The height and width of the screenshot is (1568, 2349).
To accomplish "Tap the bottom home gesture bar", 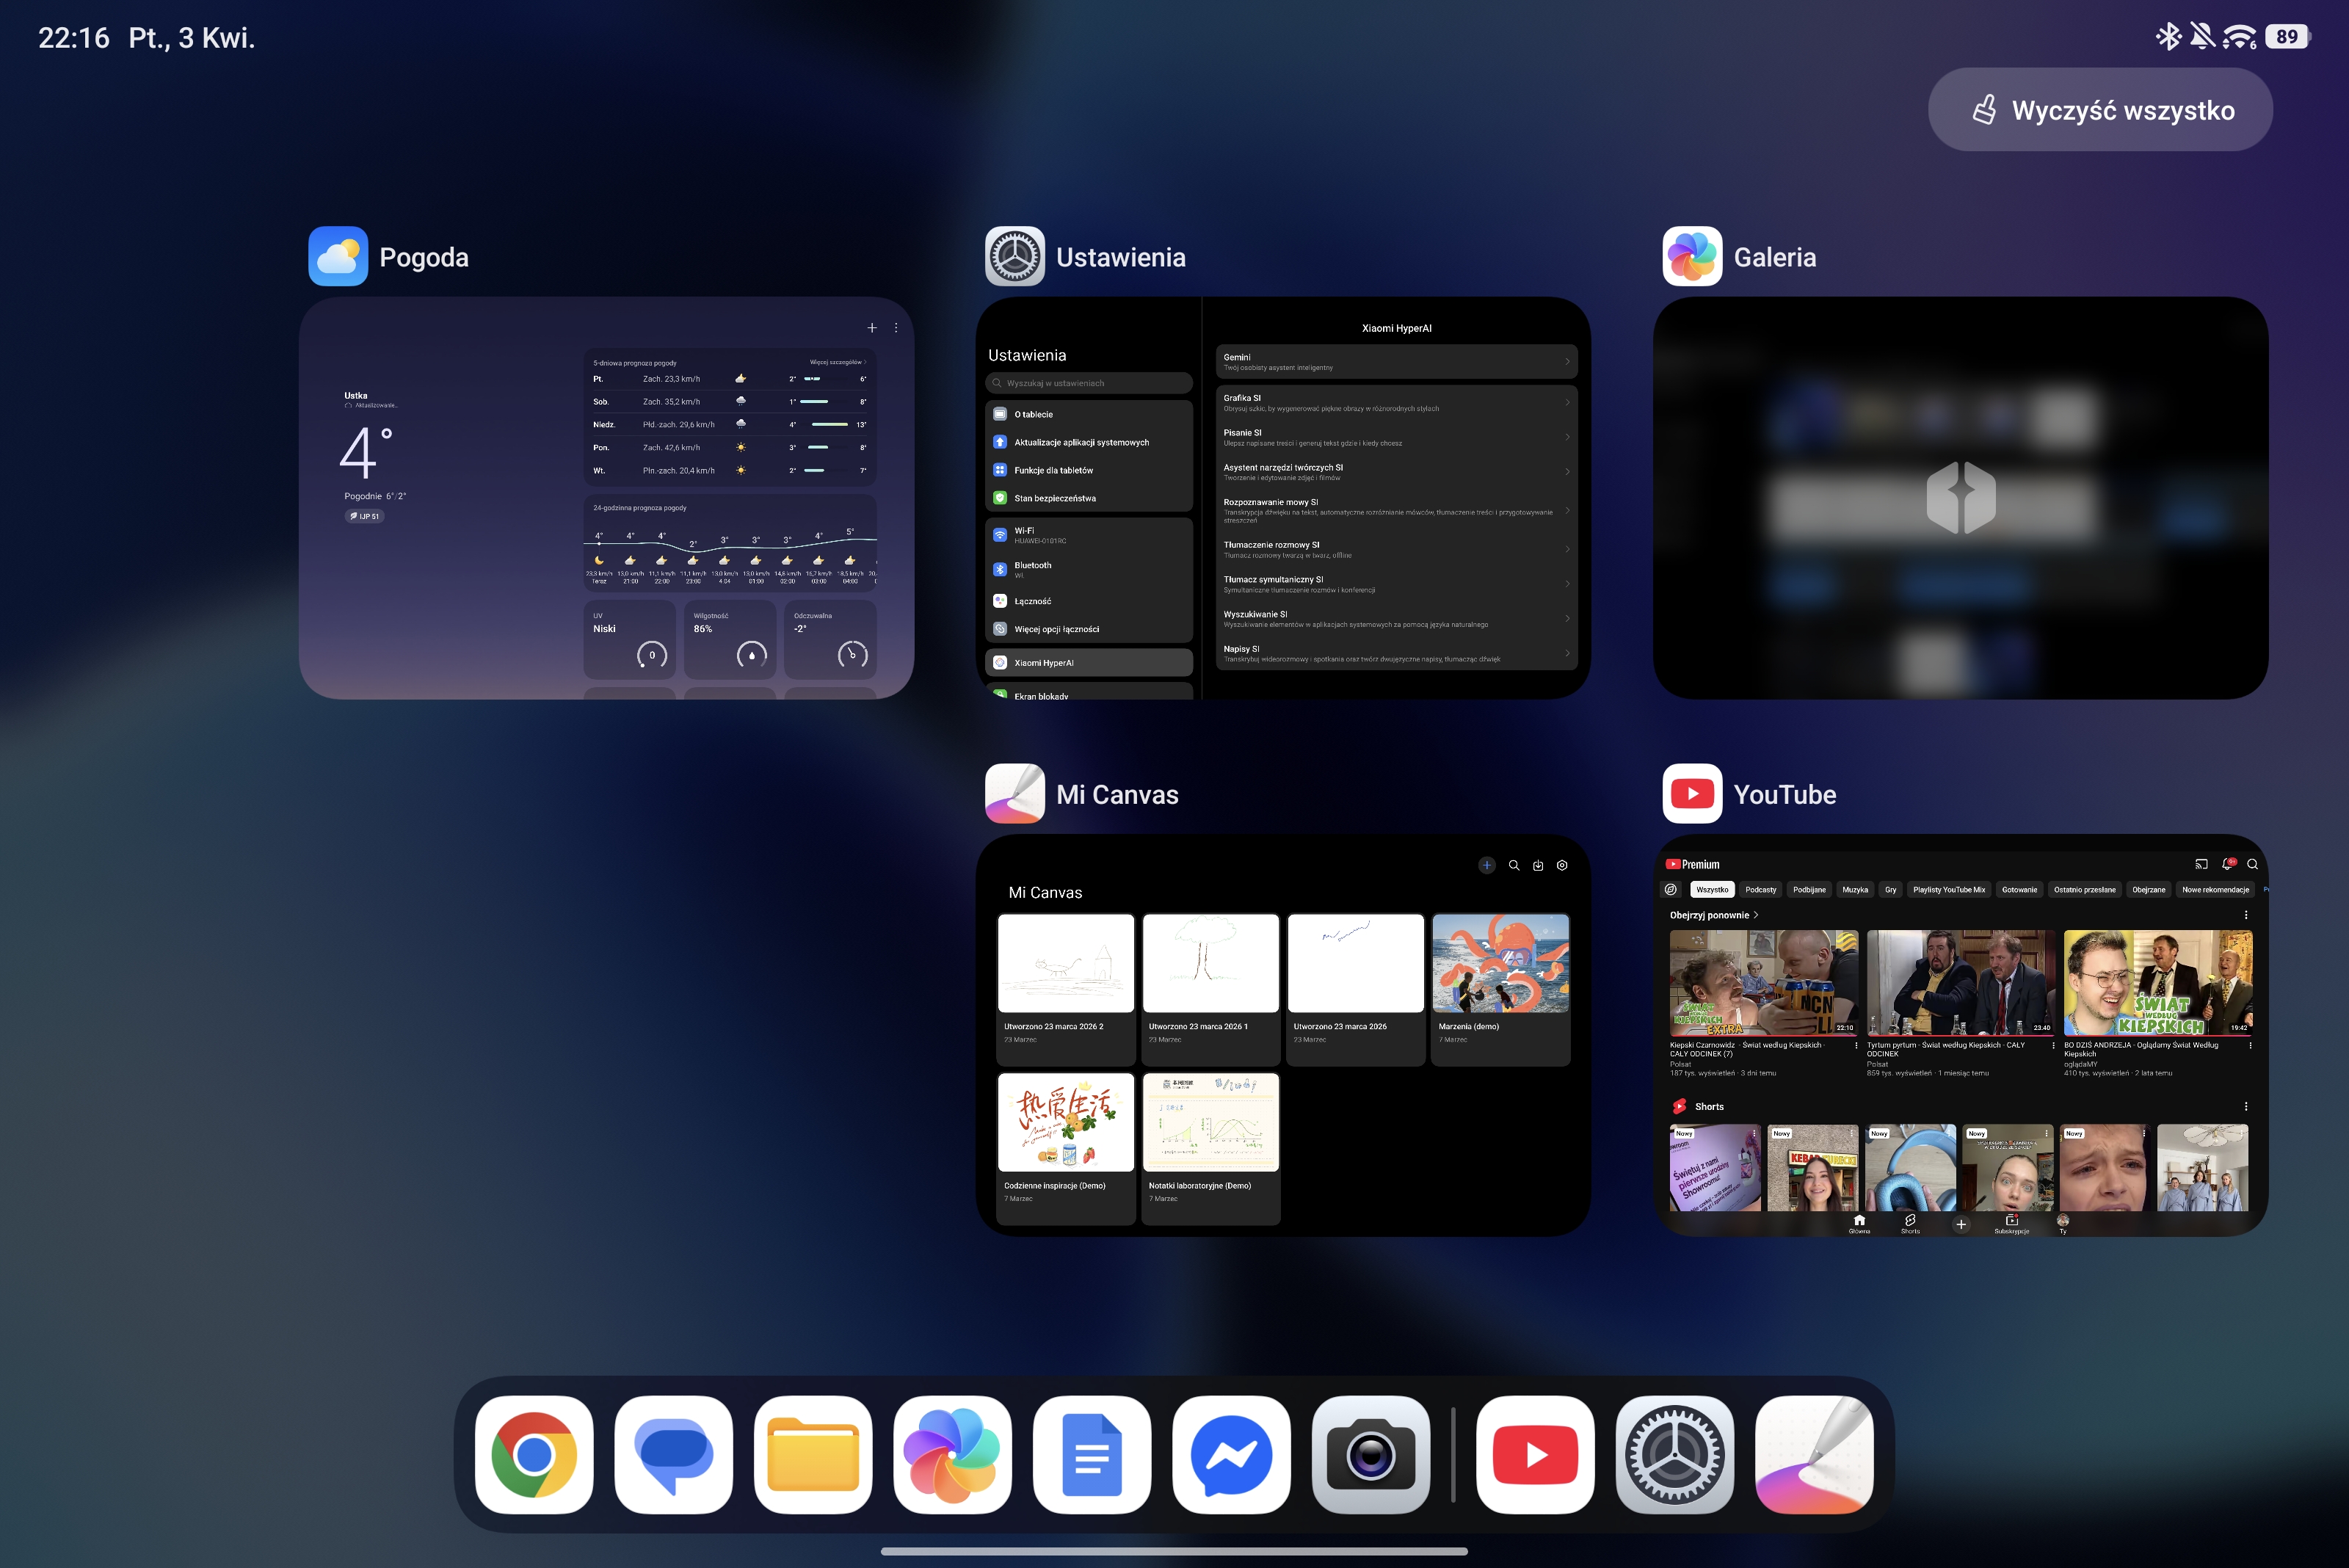I will [1174, 1551].
